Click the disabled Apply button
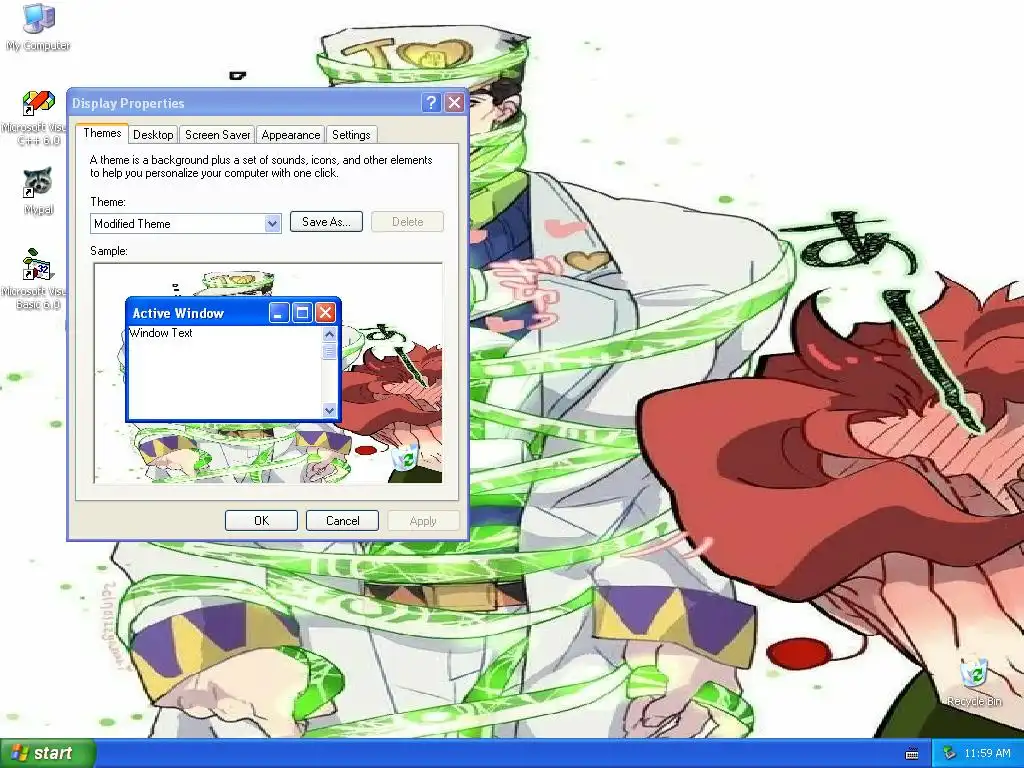This screenshot has width=1024, height=768. [423, 520]
